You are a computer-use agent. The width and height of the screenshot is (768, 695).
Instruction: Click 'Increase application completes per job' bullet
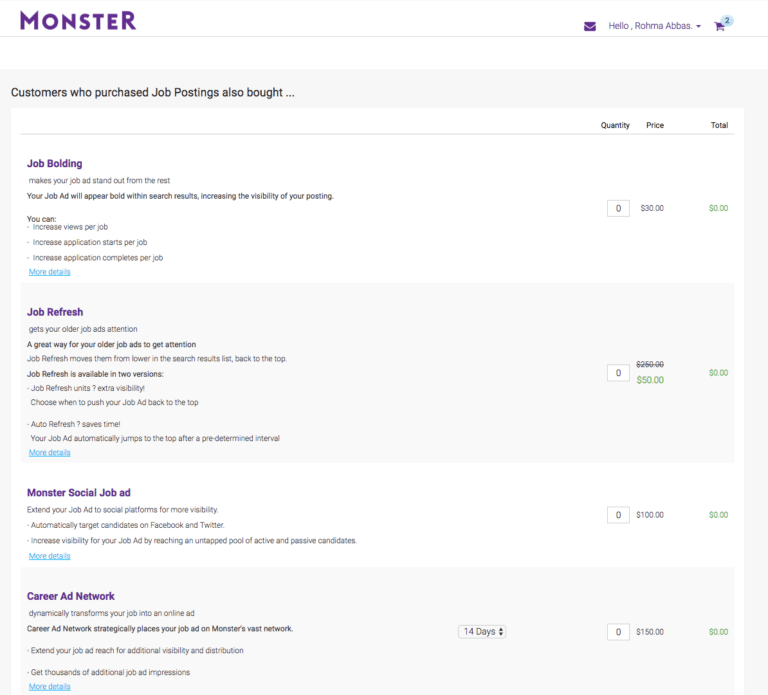[97, 258]
